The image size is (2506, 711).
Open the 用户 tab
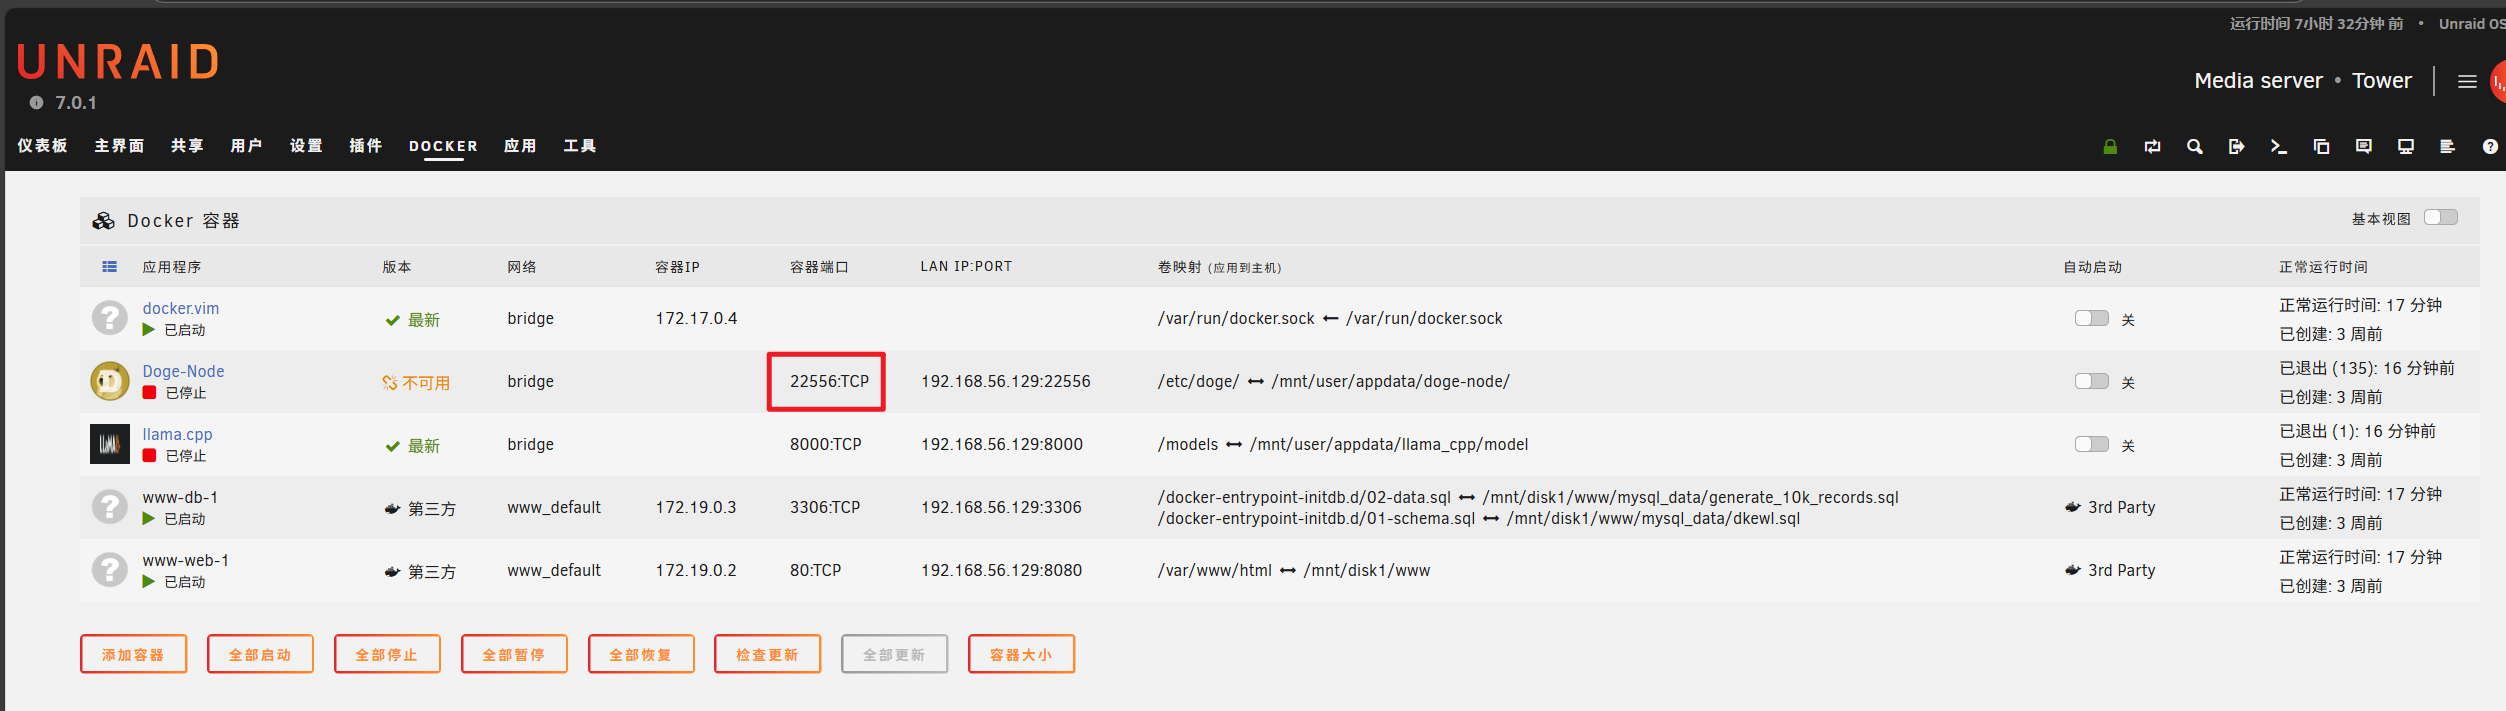tap(246, 146)
